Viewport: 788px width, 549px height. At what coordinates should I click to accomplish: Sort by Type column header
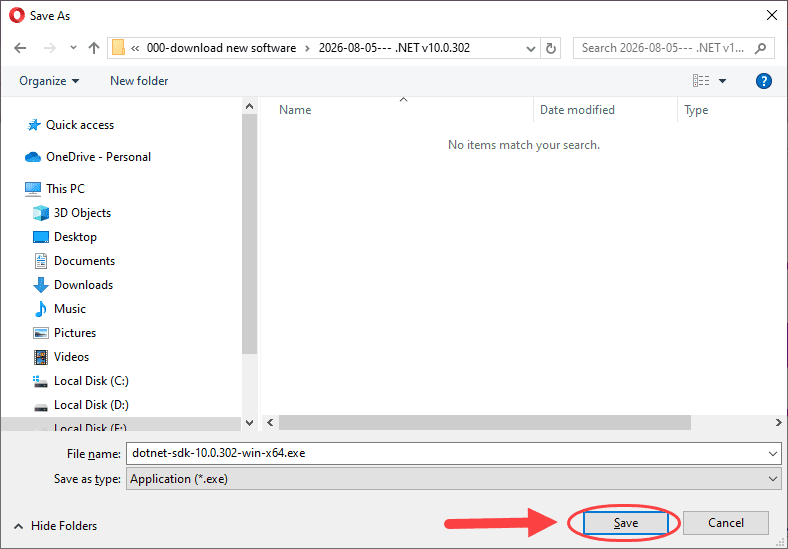pyautogui.click(x=696, y=110)
